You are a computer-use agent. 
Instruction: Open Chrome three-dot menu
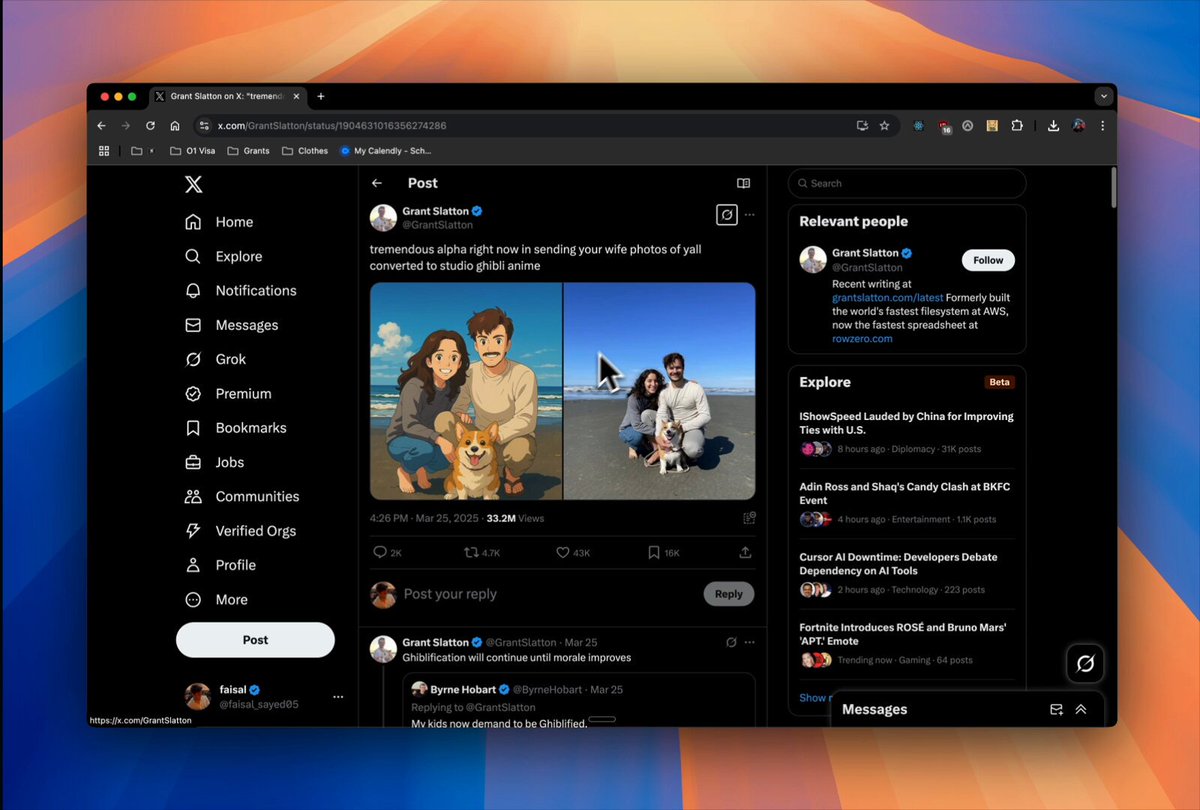click(1103, 126)
